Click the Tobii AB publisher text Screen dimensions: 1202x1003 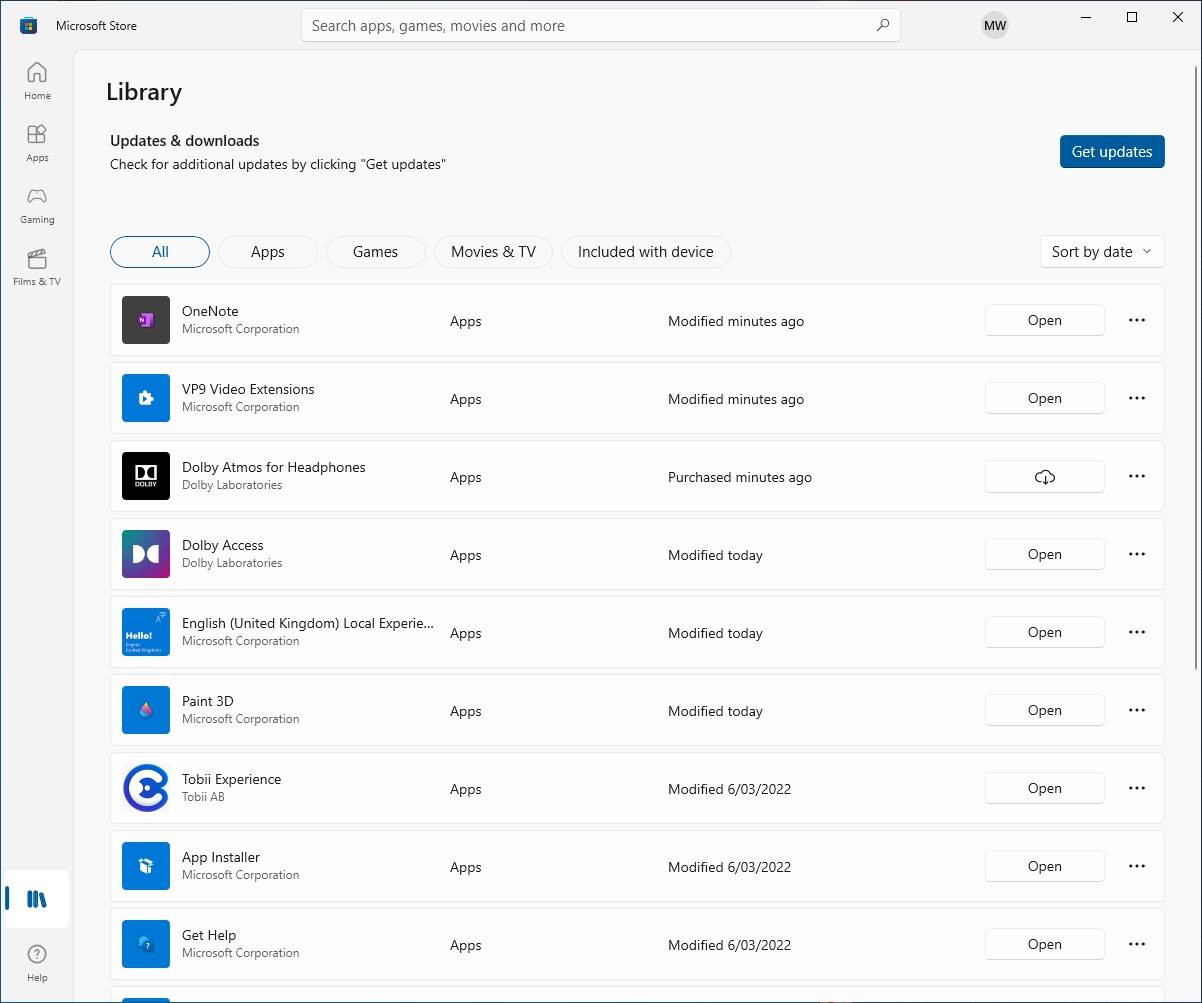click(x=203, y=797)
